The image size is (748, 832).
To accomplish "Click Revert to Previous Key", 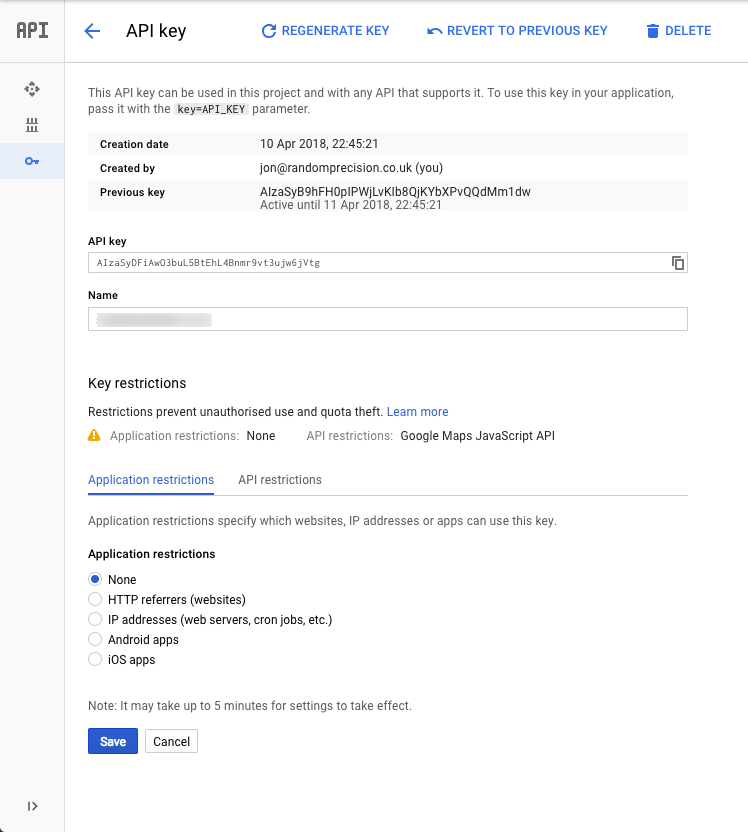I will click(517, 31).
